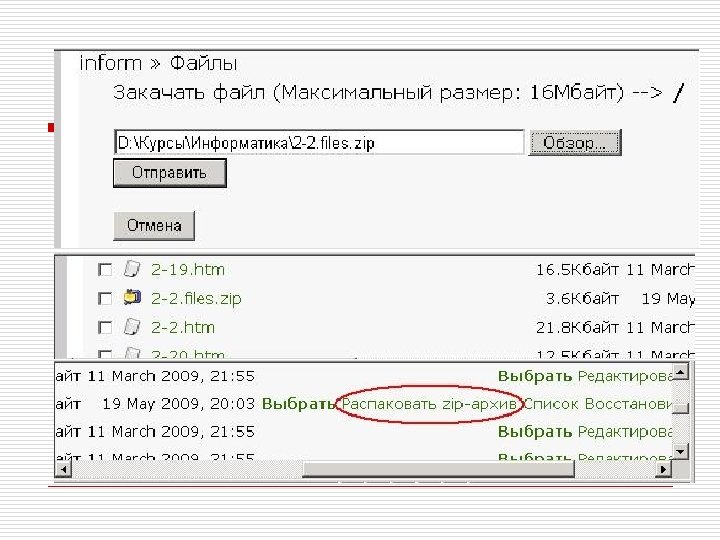This screenshot has width=720, height=540.
Task: Click the file path input field
Action: pos(319,142)
